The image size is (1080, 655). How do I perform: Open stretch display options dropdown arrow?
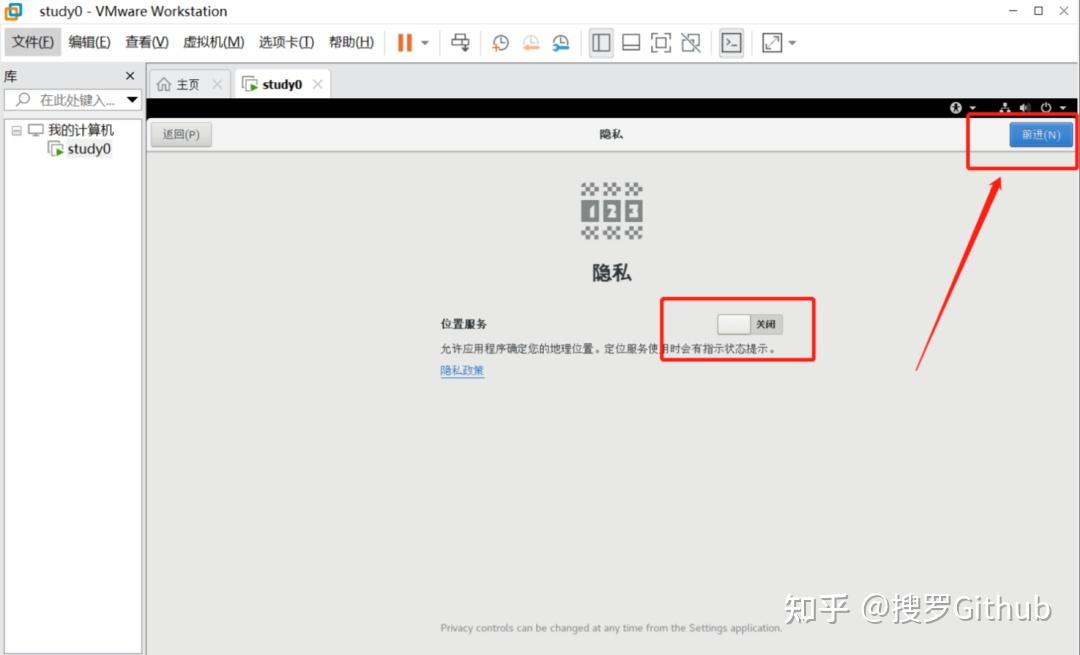point(792,43)
